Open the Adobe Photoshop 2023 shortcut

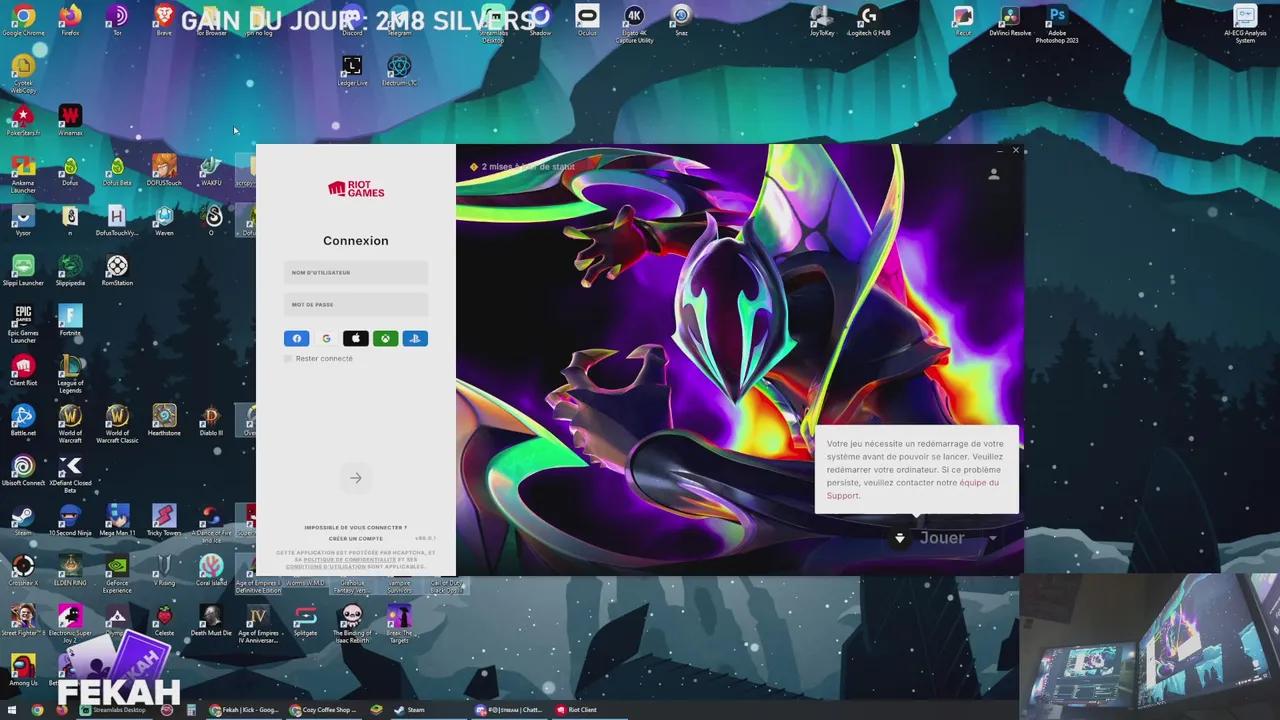[1057, 24]
